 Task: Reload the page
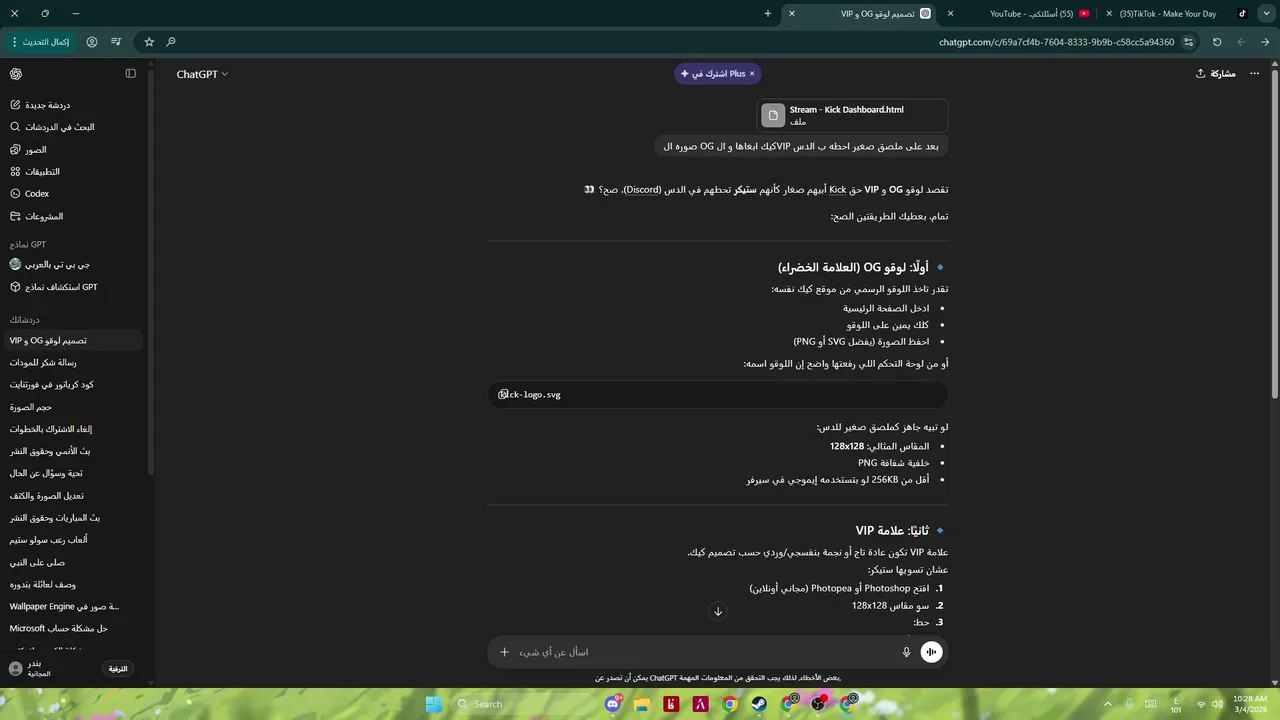point(1217,42)
